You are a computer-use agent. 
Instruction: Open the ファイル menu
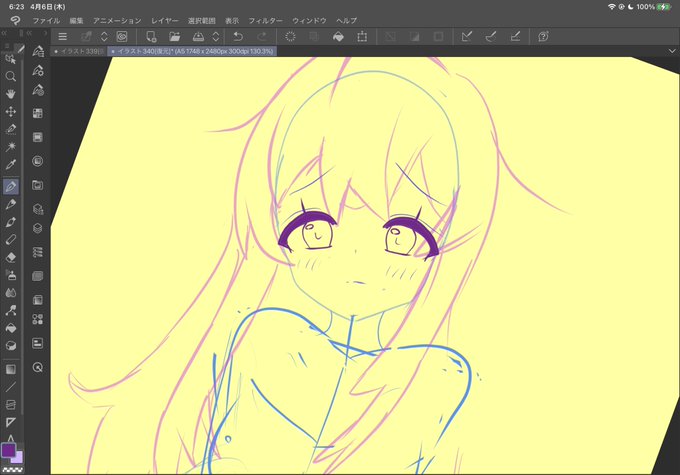pos(46,20)
